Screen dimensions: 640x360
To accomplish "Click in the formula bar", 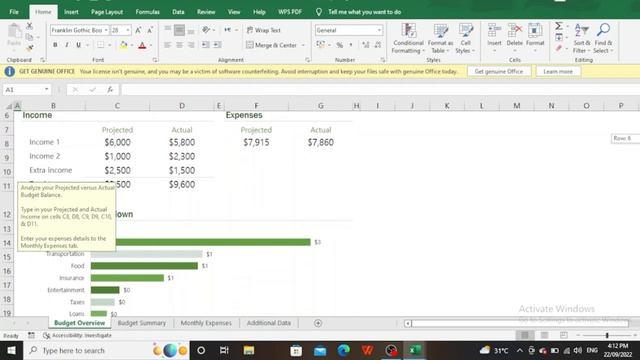I will 380,89.
